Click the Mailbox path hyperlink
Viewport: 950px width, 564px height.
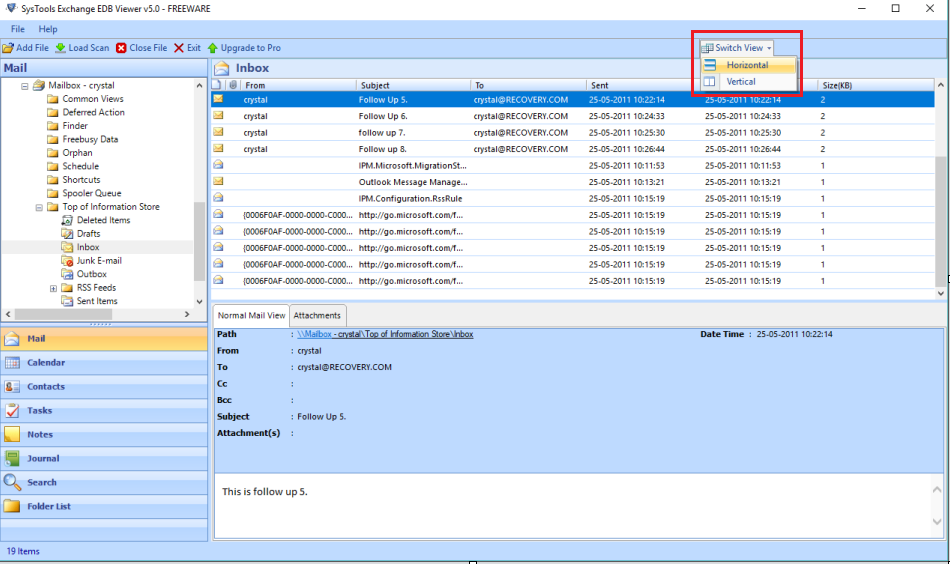pos(385,334)
